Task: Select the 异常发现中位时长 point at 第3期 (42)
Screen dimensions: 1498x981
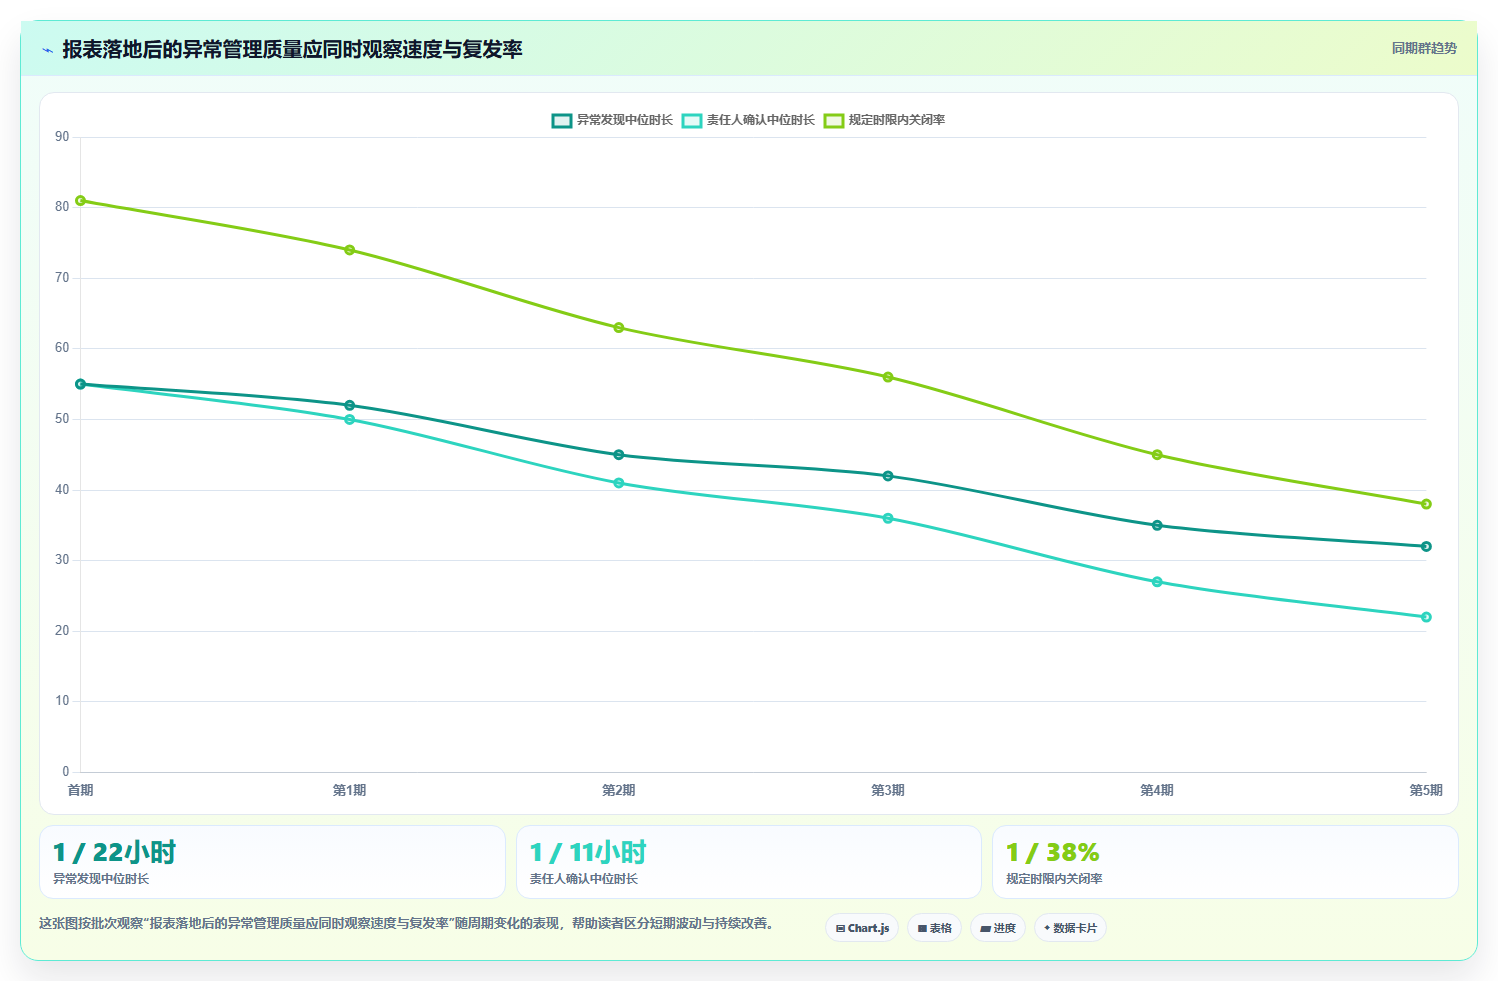Action: click(888, 476)
